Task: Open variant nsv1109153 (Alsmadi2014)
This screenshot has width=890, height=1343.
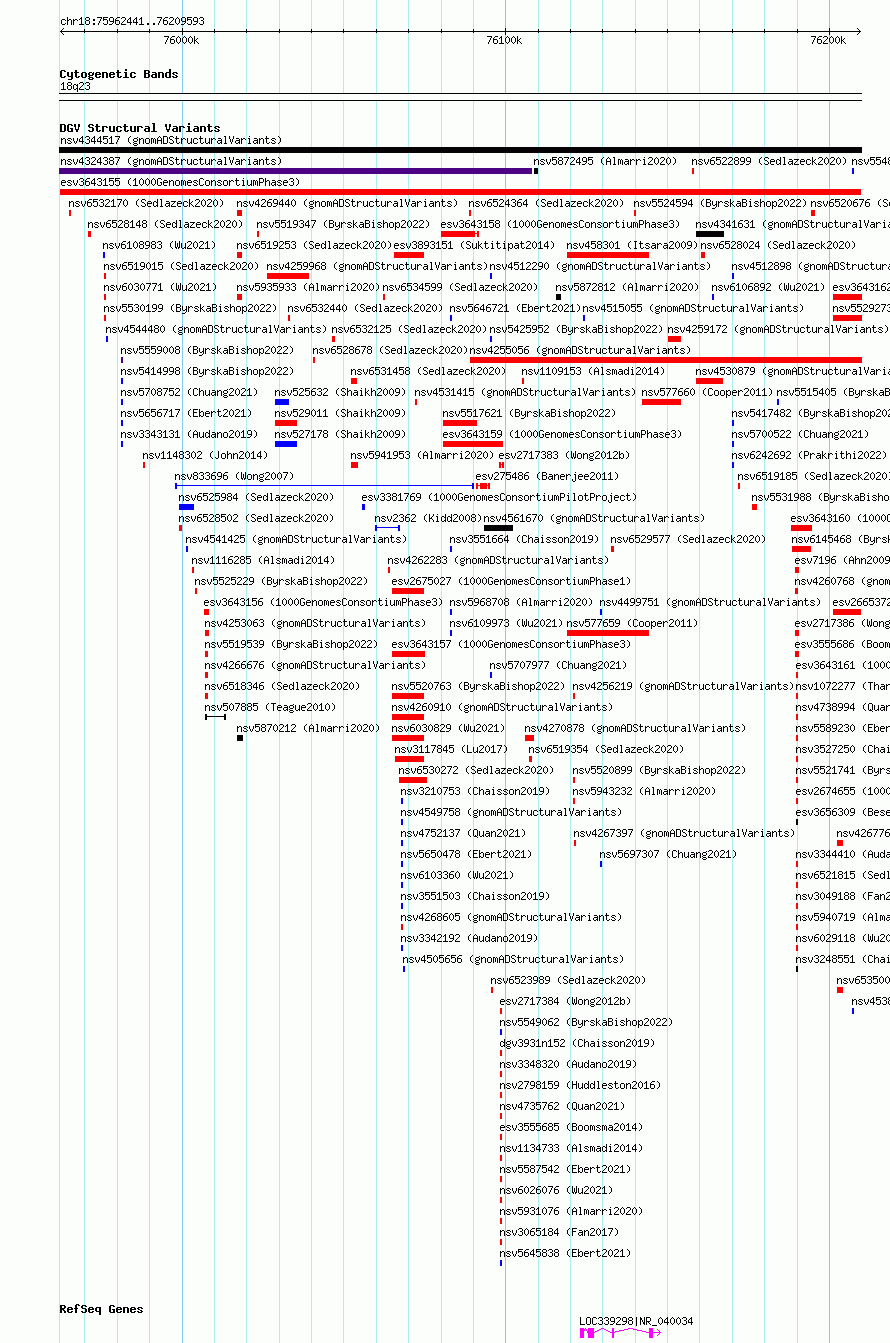Action: pyautogui.click(x=594, y=371)
